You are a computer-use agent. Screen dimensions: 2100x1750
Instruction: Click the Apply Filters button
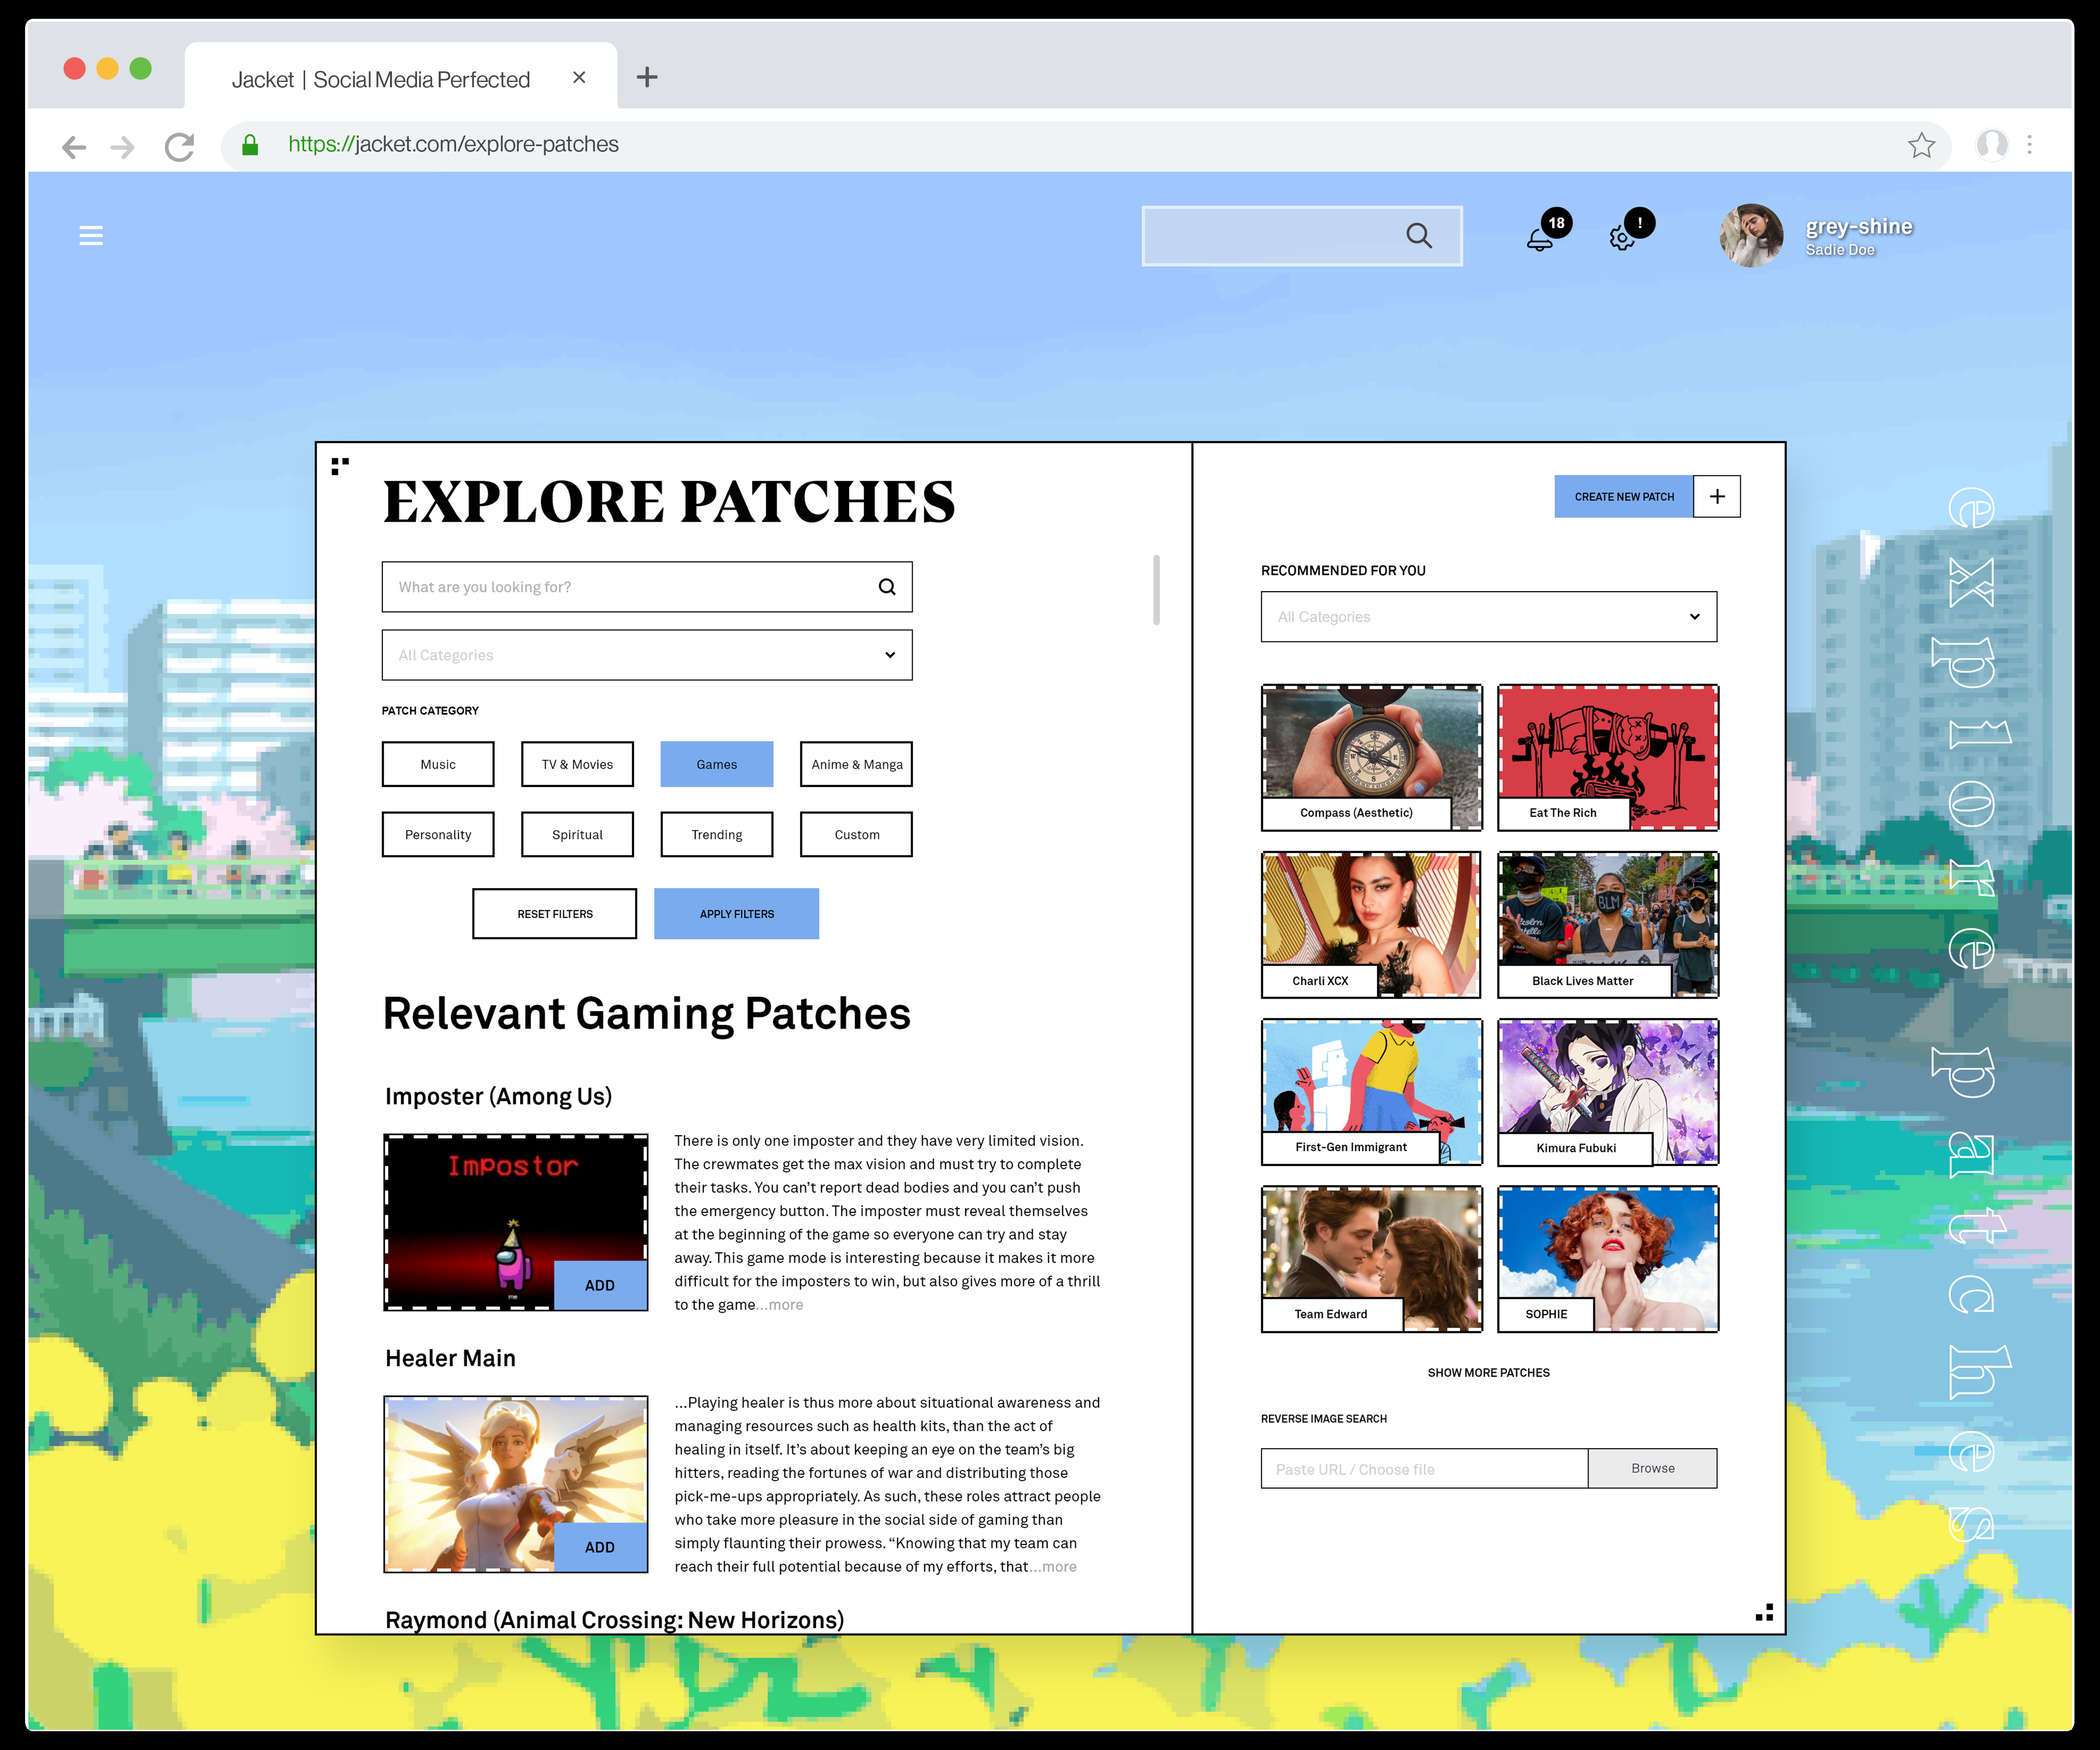click(x=736, y=914)
